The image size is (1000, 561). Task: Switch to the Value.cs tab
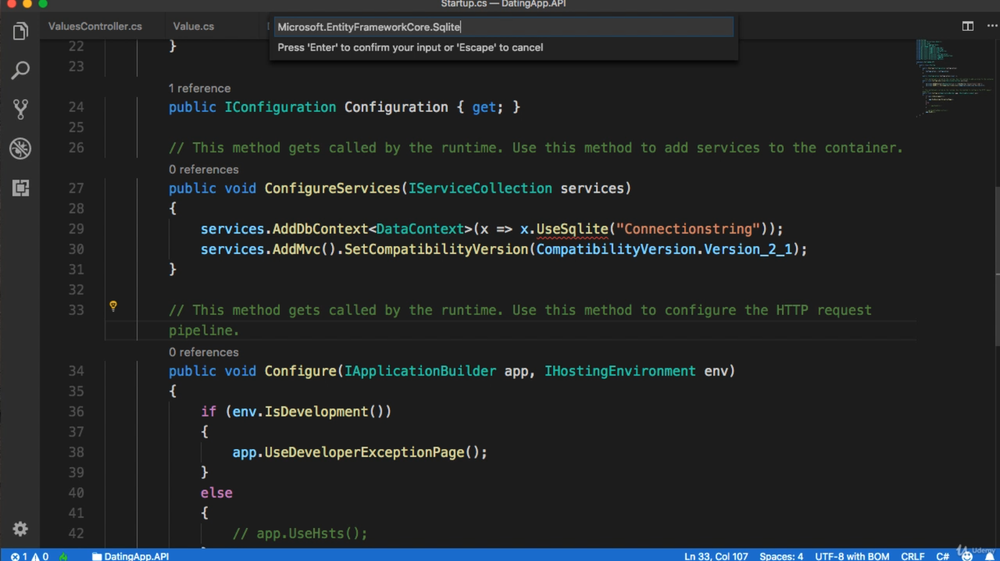point(193,26)
